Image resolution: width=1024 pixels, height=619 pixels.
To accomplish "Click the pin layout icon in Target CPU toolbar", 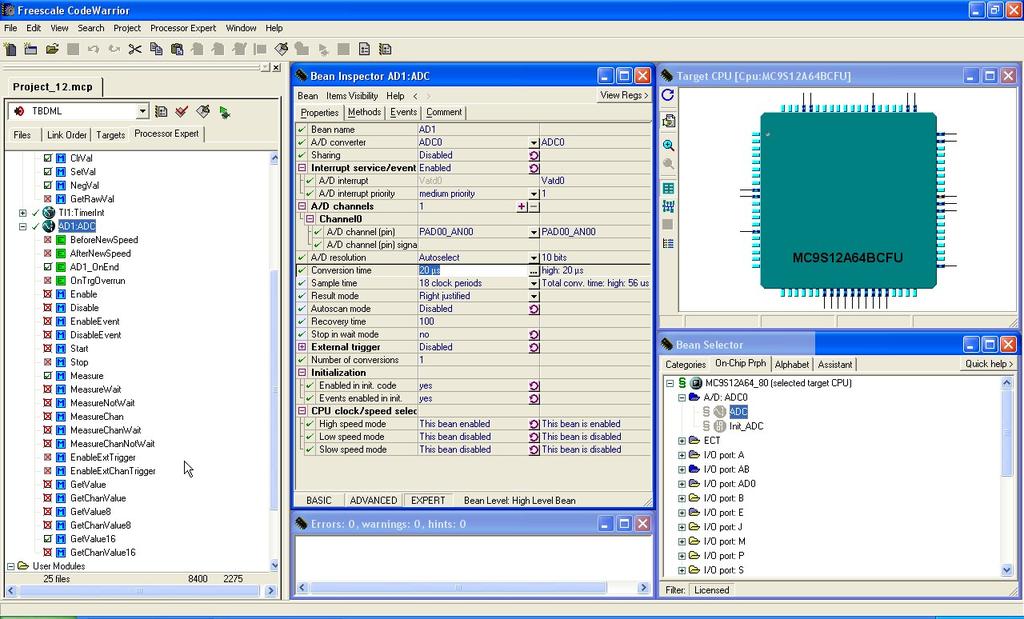I will tap(668, 206).
